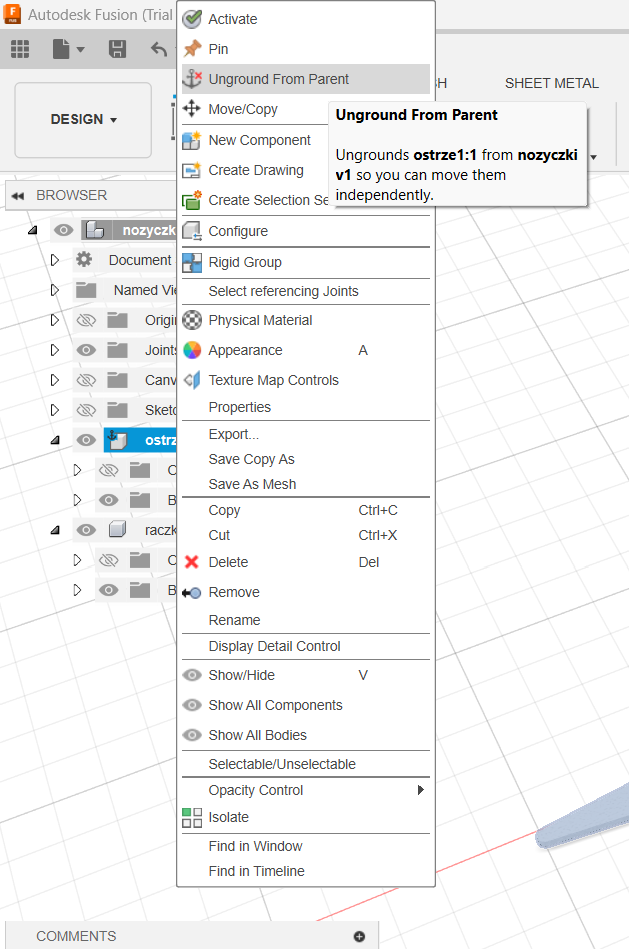Click the Autodesk Fusion app logo

tap(12, 14)
